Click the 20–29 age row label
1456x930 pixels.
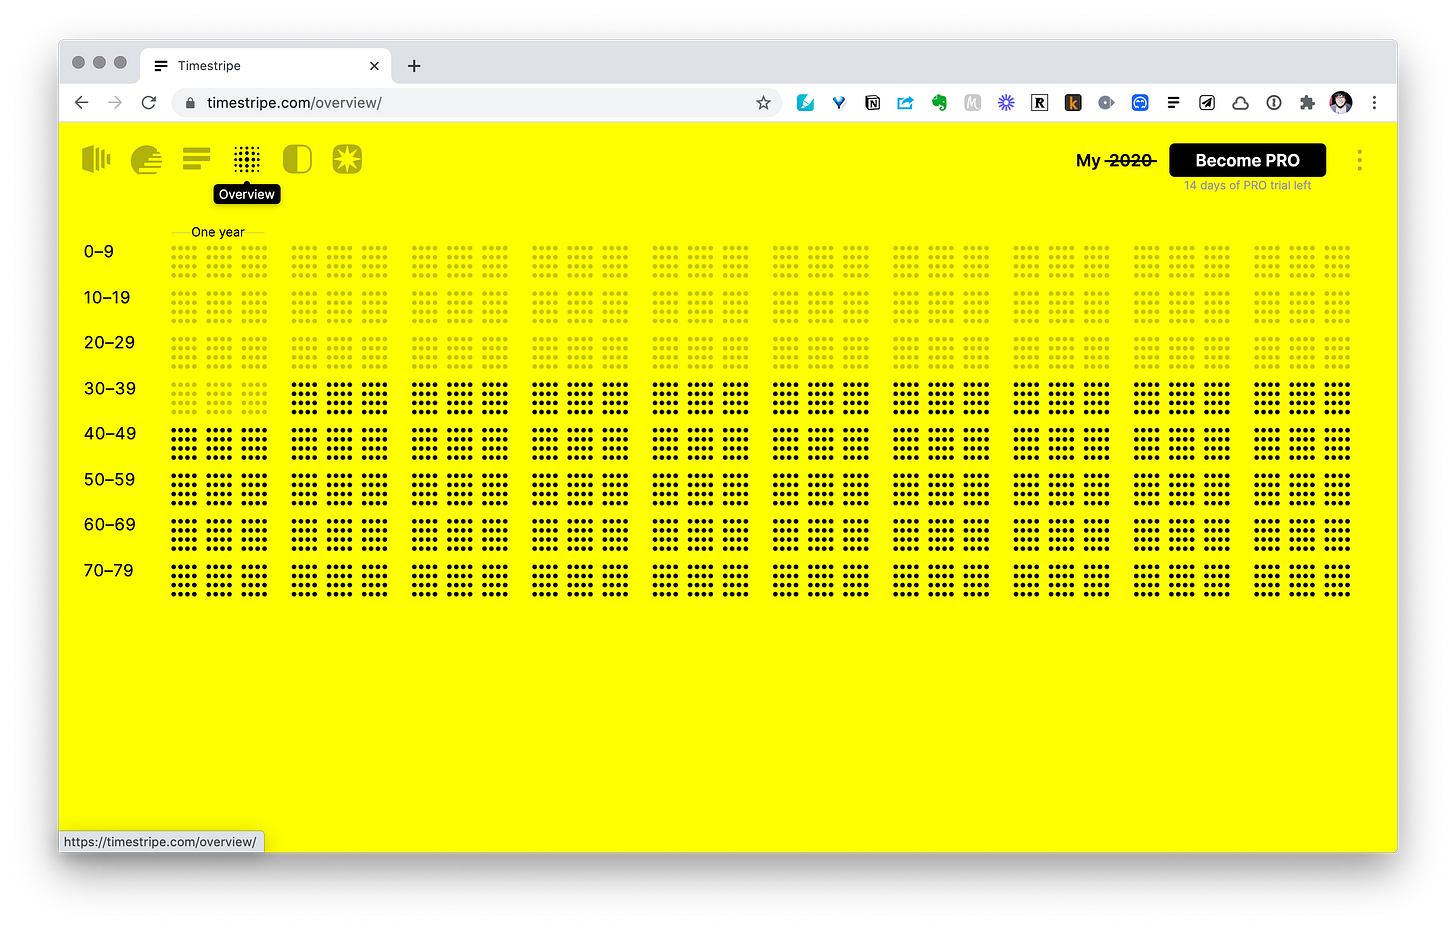click(109, 343)
